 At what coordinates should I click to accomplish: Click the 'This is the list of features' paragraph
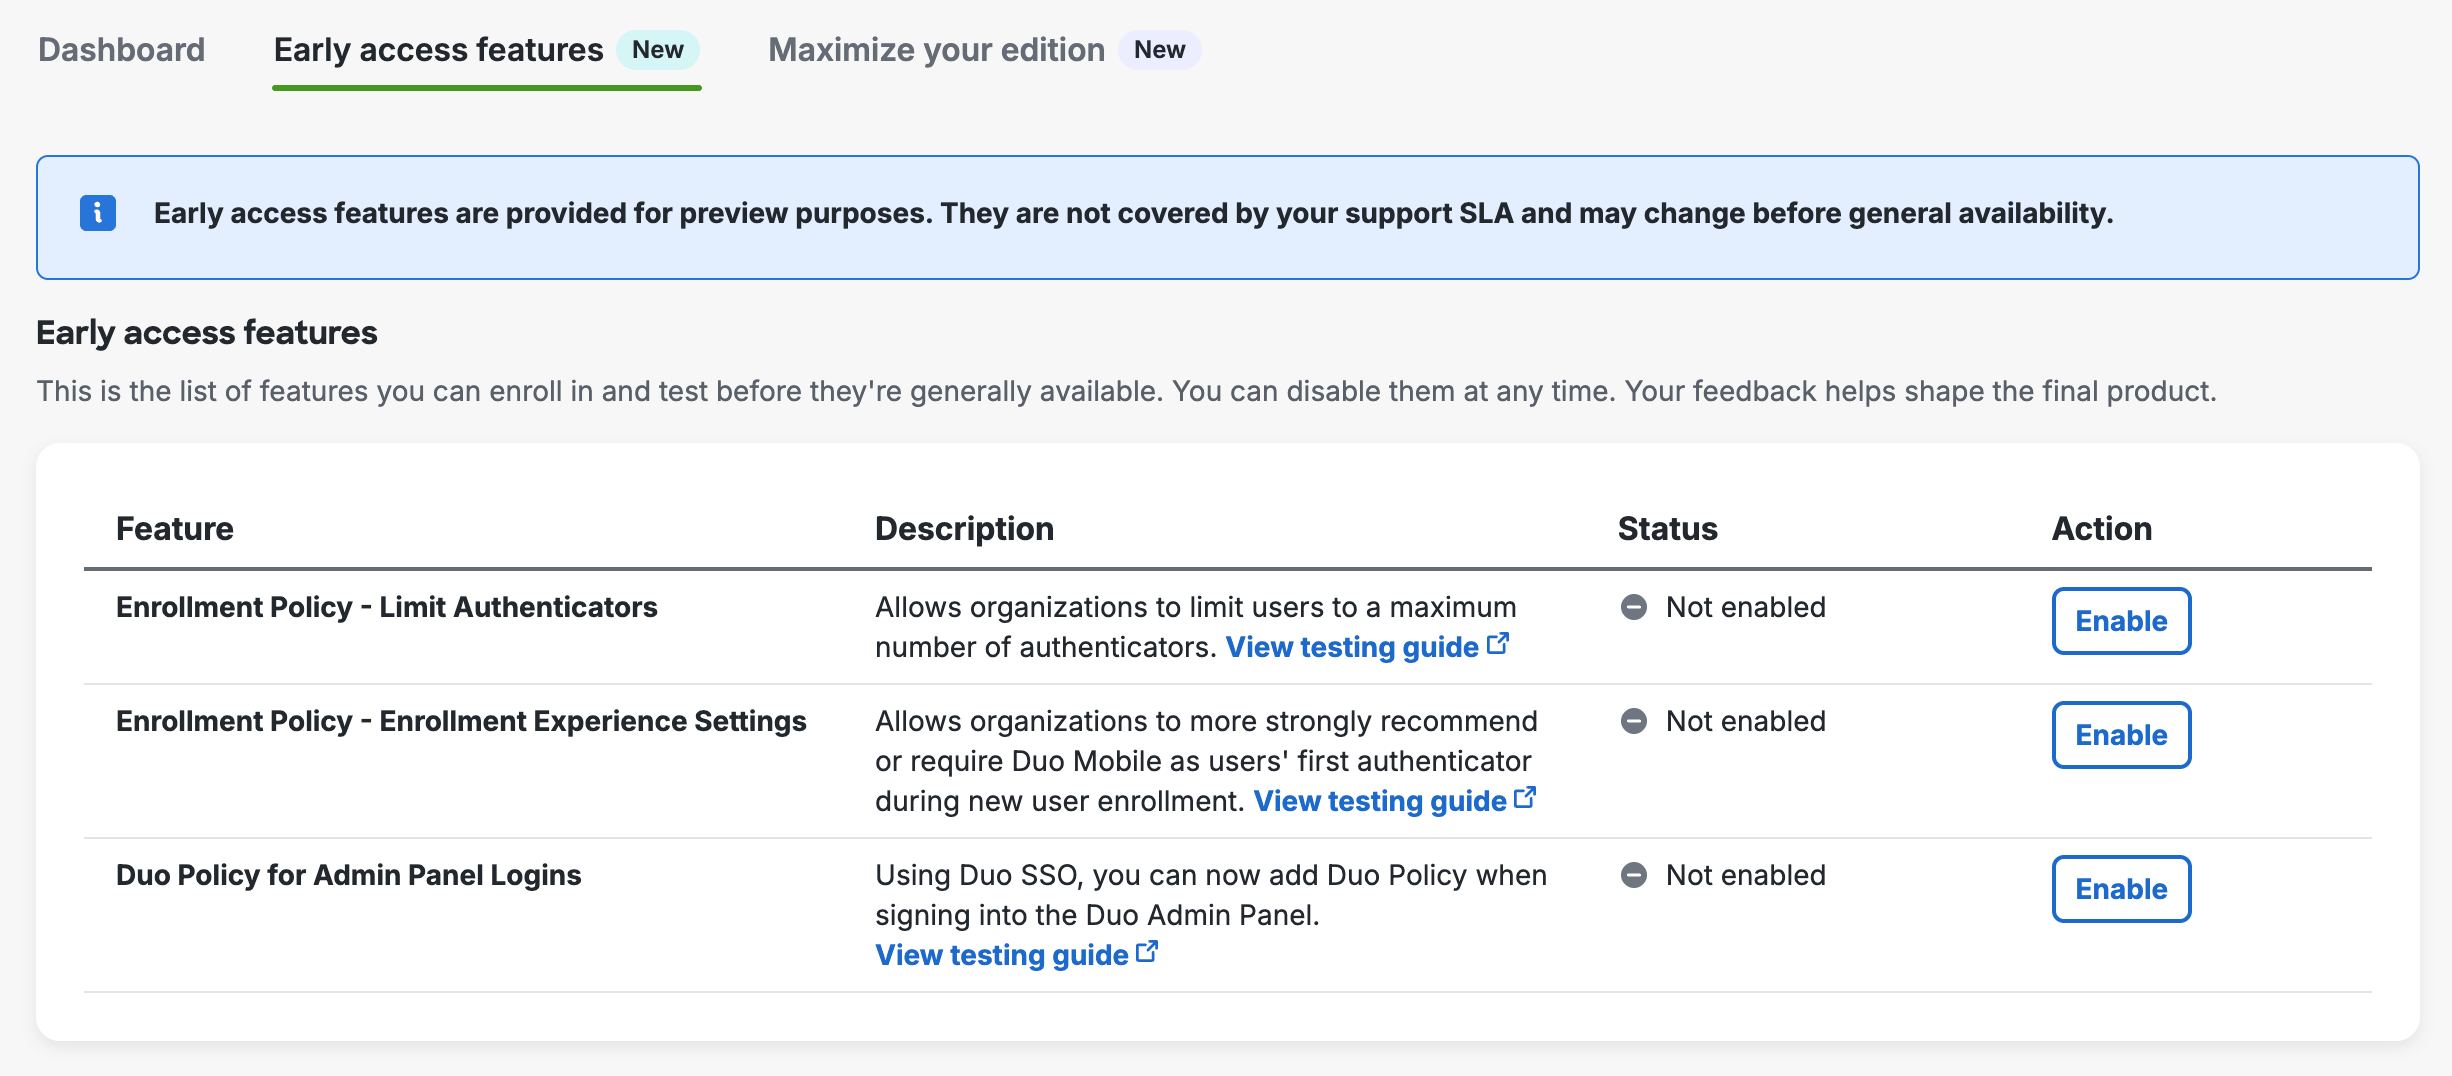[x=1127, y=391]
